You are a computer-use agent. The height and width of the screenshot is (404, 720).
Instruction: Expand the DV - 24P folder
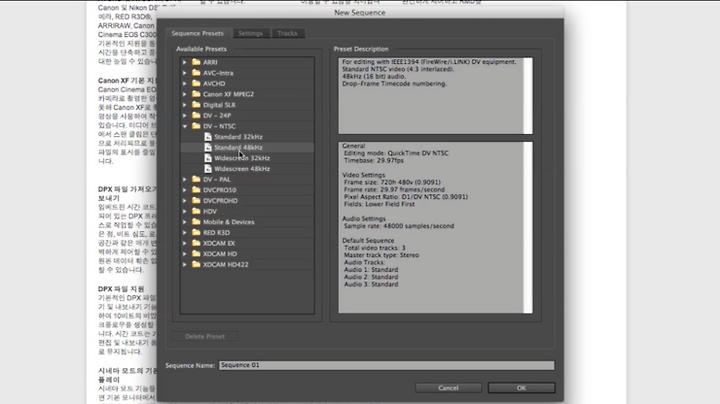tap(185, 115)
